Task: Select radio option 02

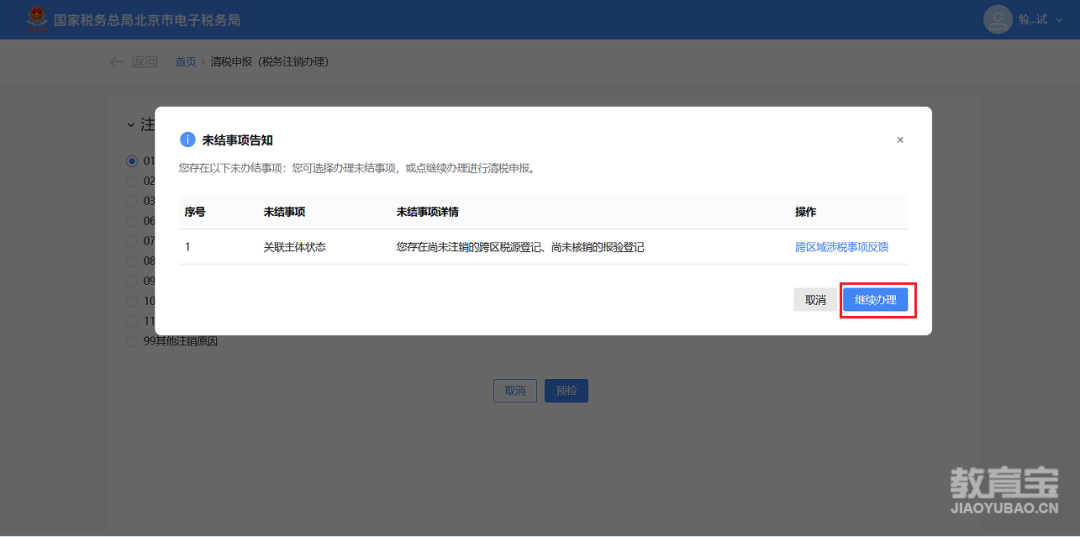Action: pos(132,181)
